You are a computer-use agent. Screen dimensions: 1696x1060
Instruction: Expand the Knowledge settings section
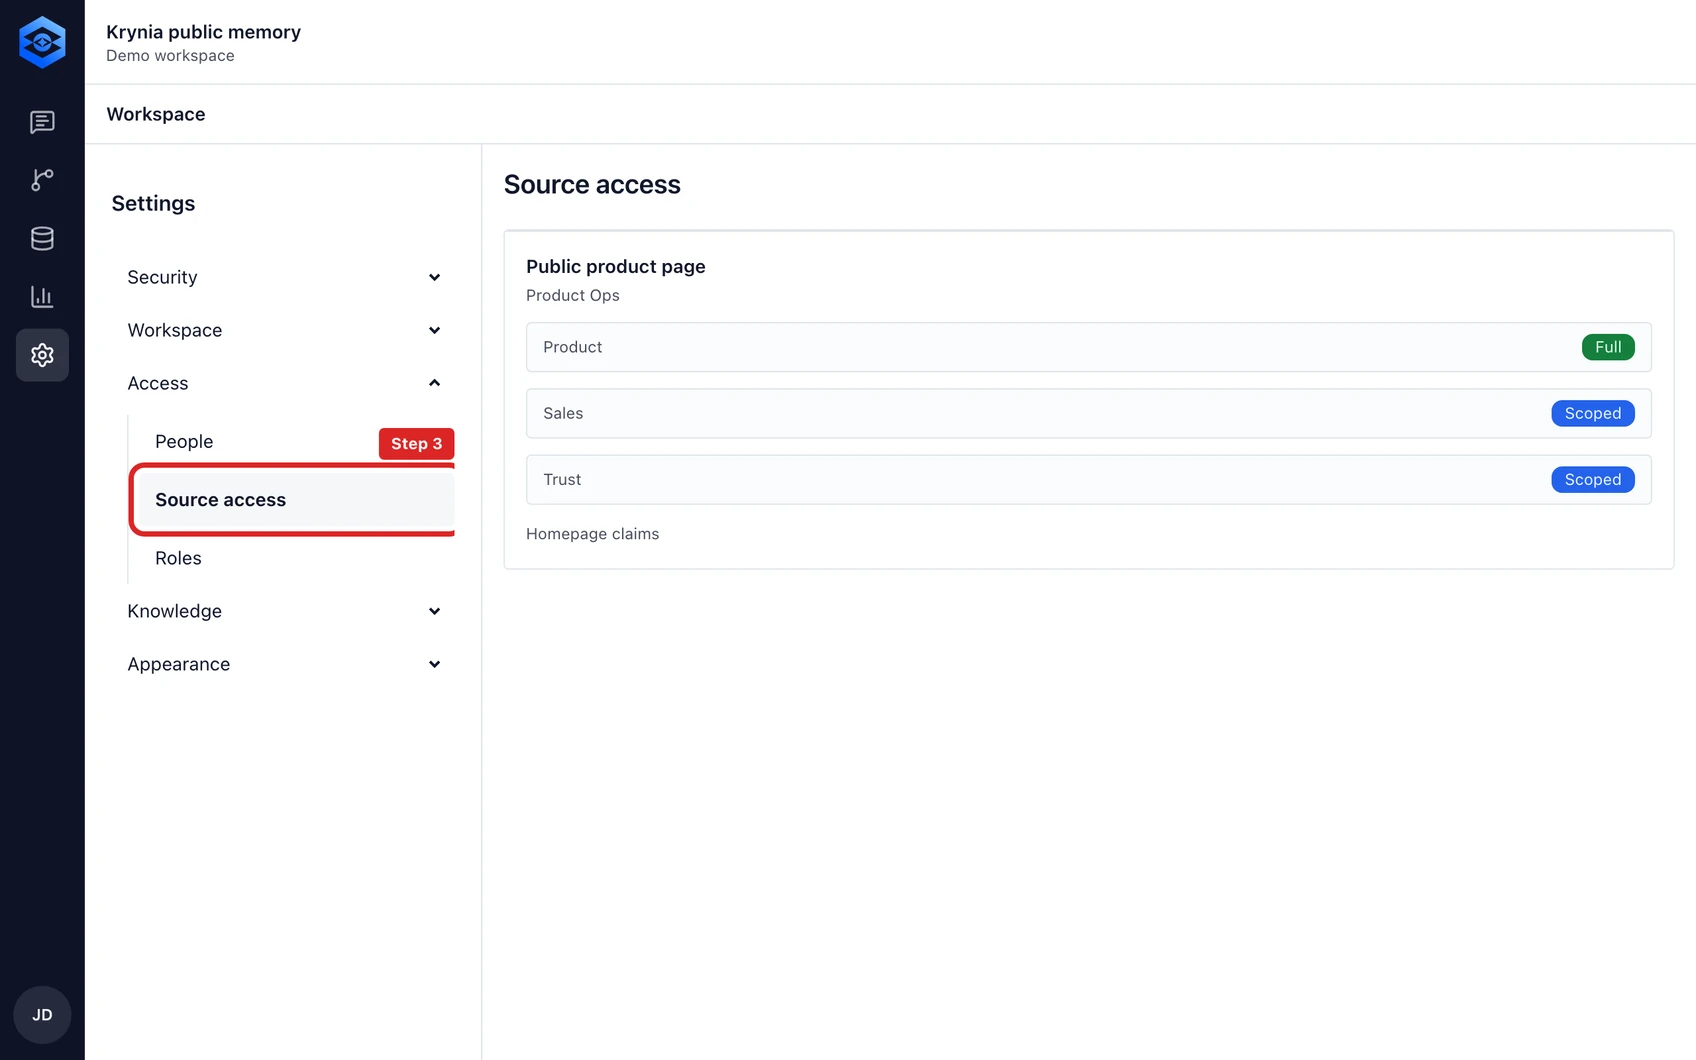point(284,611)
